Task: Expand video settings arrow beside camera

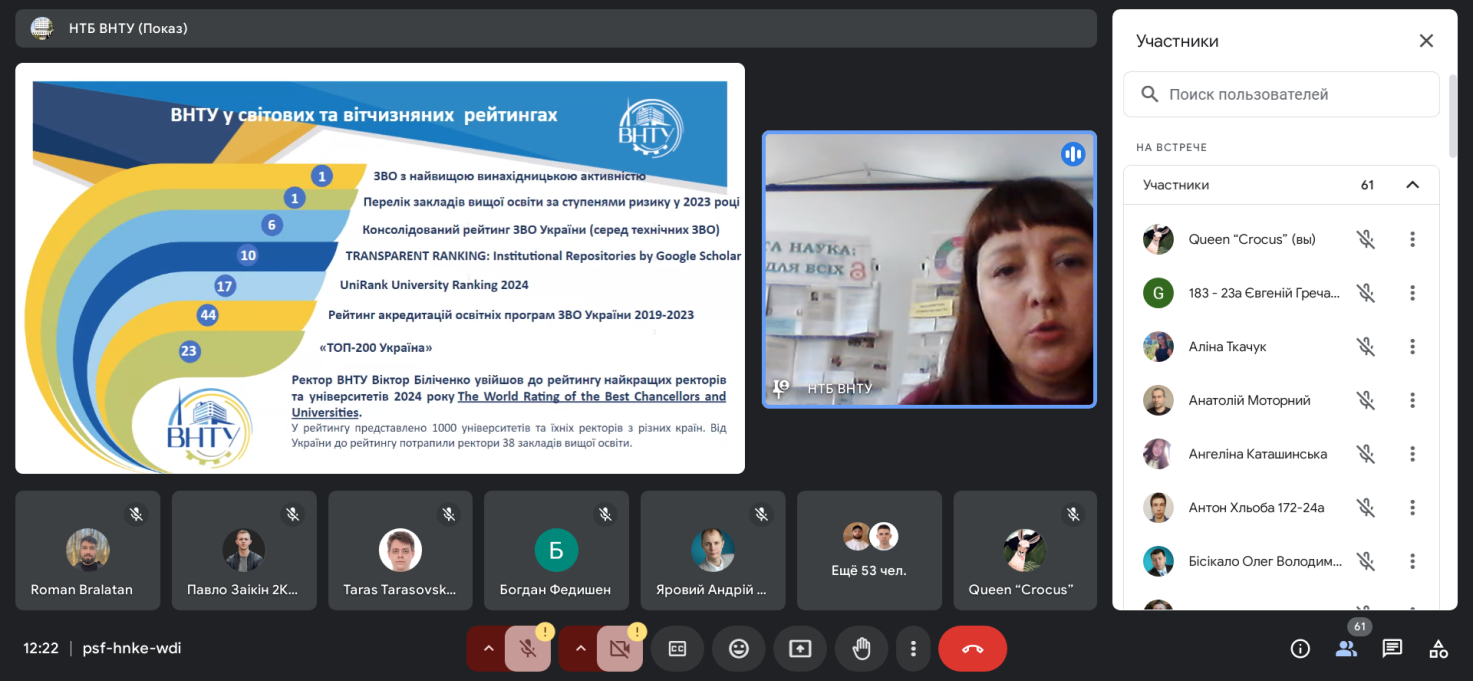Action: 580,648
